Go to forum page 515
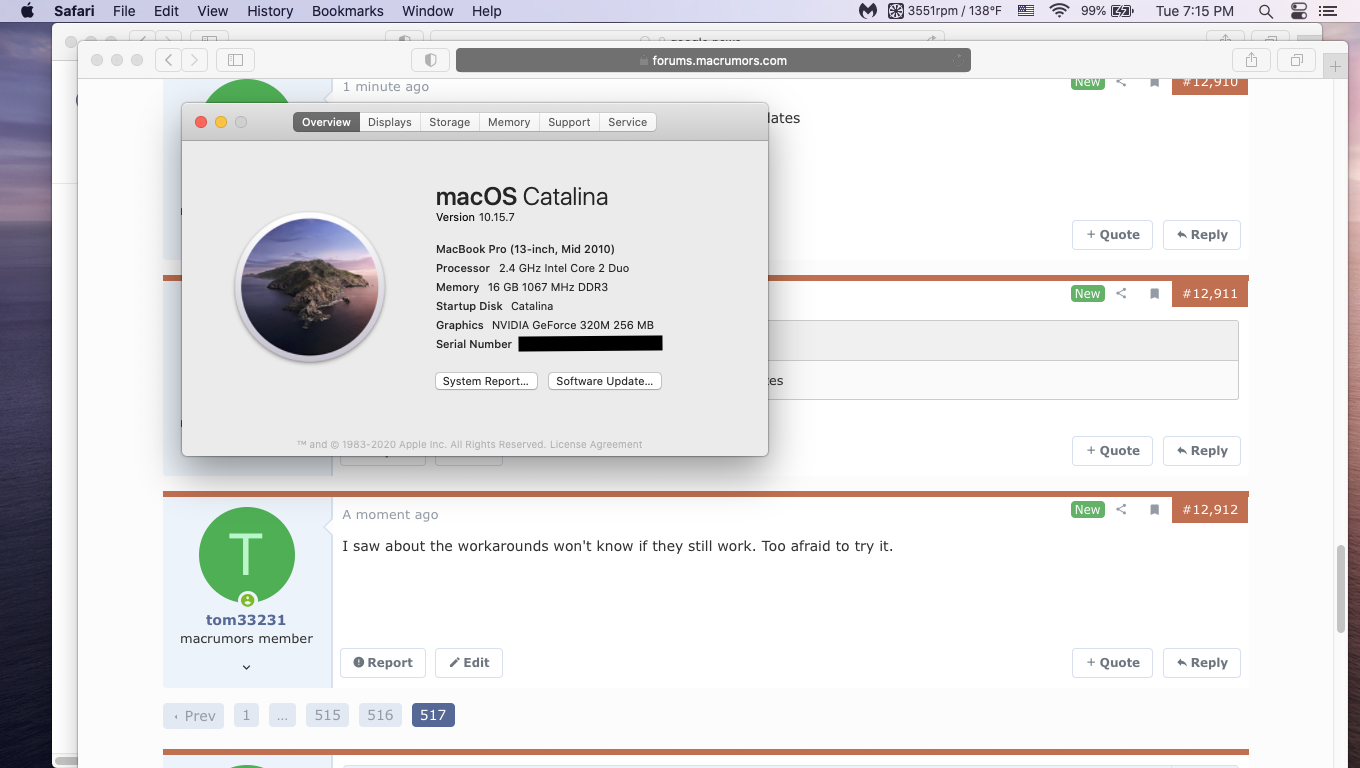This screenshot has width=1360, height=768. click(327, 715)
